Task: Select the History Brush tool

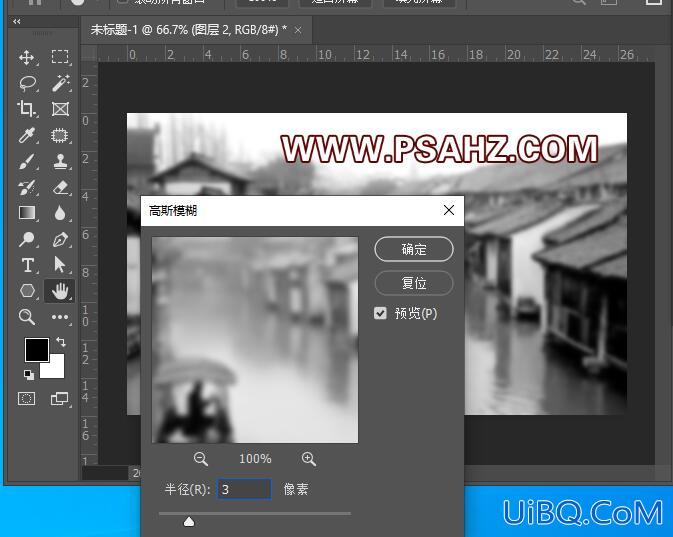Action: tap(27, 188)
